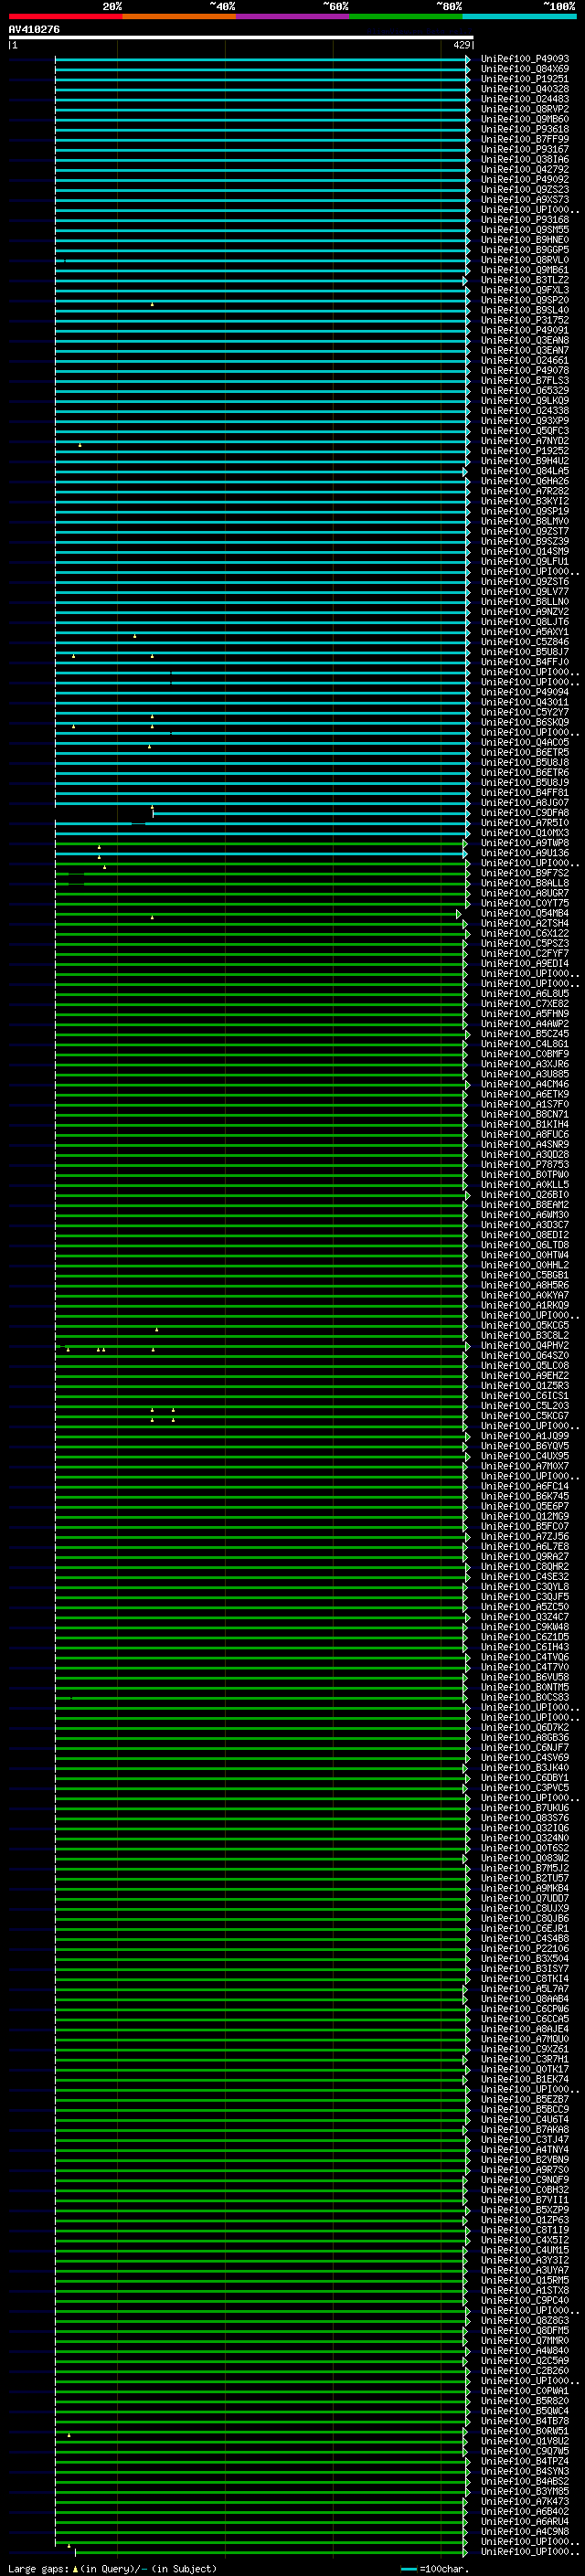Select the label UniRef100_B9GGP5
Viewport: 585px width, 2576px height.
click(x=525, y=250)
